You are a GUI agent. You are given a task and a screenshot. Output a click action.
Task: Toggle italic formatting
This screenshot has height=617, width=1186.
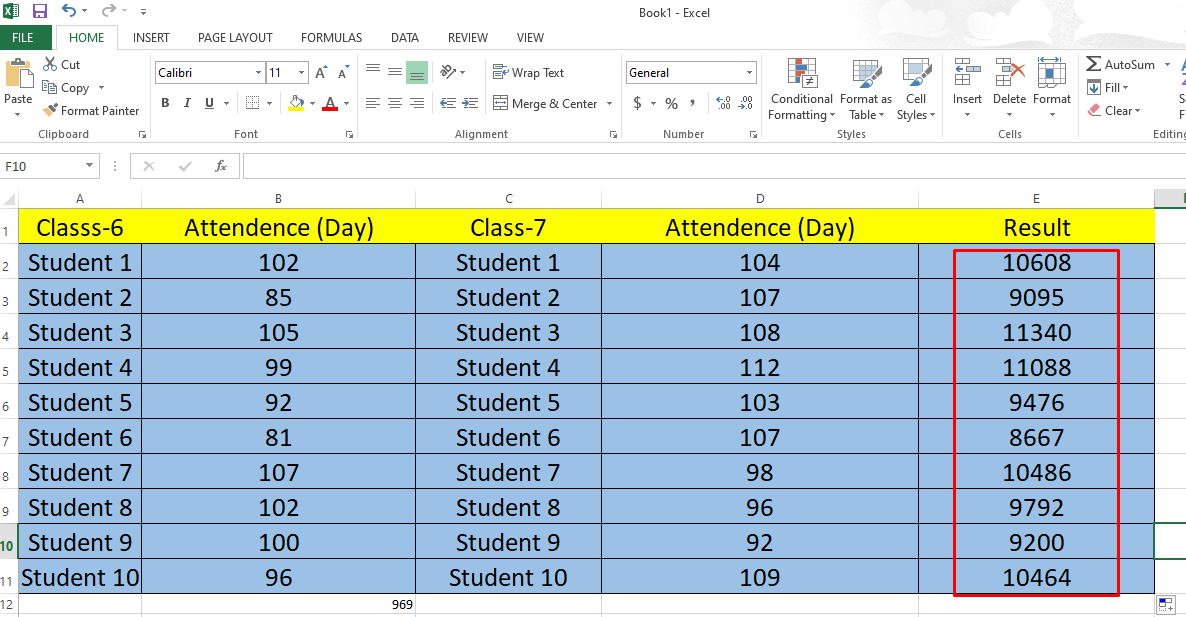pos(187,103)
